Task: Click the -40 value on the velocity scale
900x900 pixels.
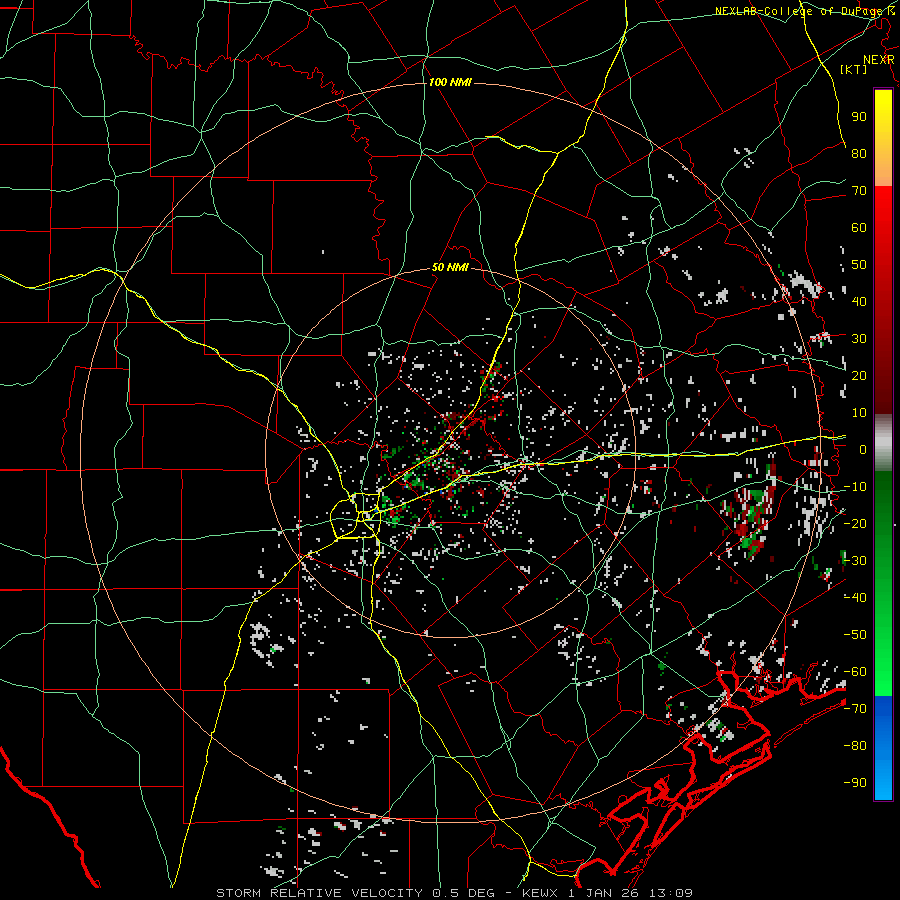Action: click(x=855, y=598)
